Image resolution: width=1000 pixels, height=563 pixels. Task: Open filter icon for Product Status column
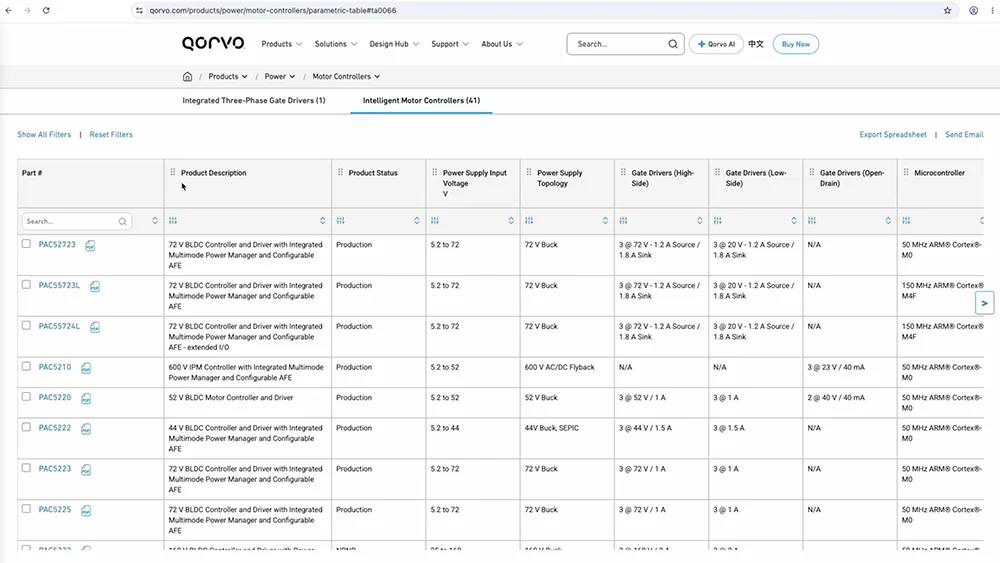pos(341,221)
